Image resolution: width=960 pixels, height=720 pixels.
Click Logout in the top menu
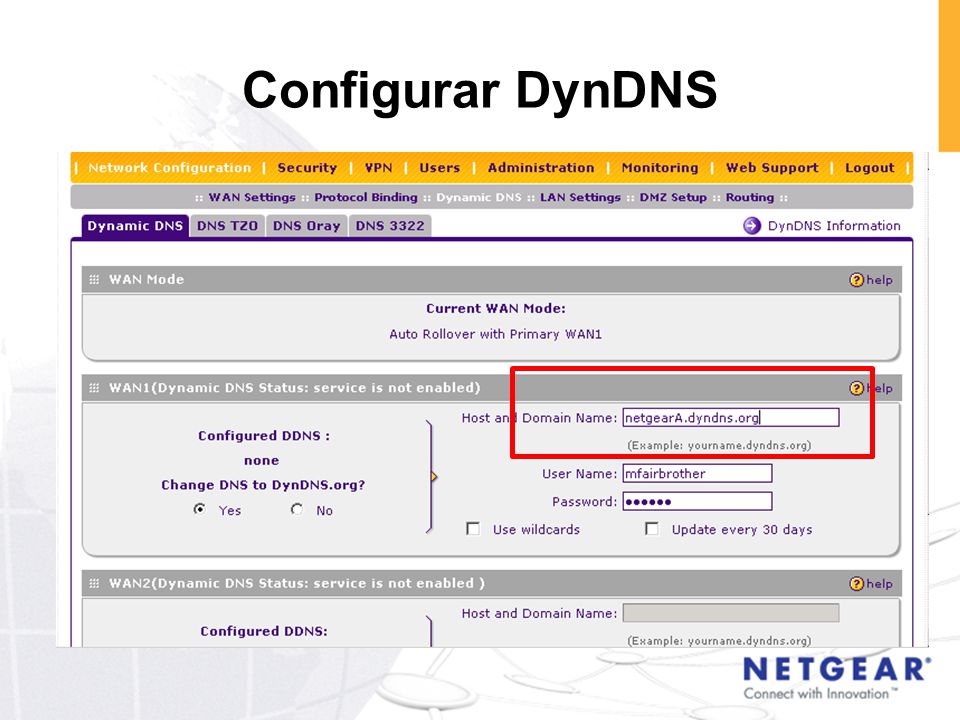point(869,168)
